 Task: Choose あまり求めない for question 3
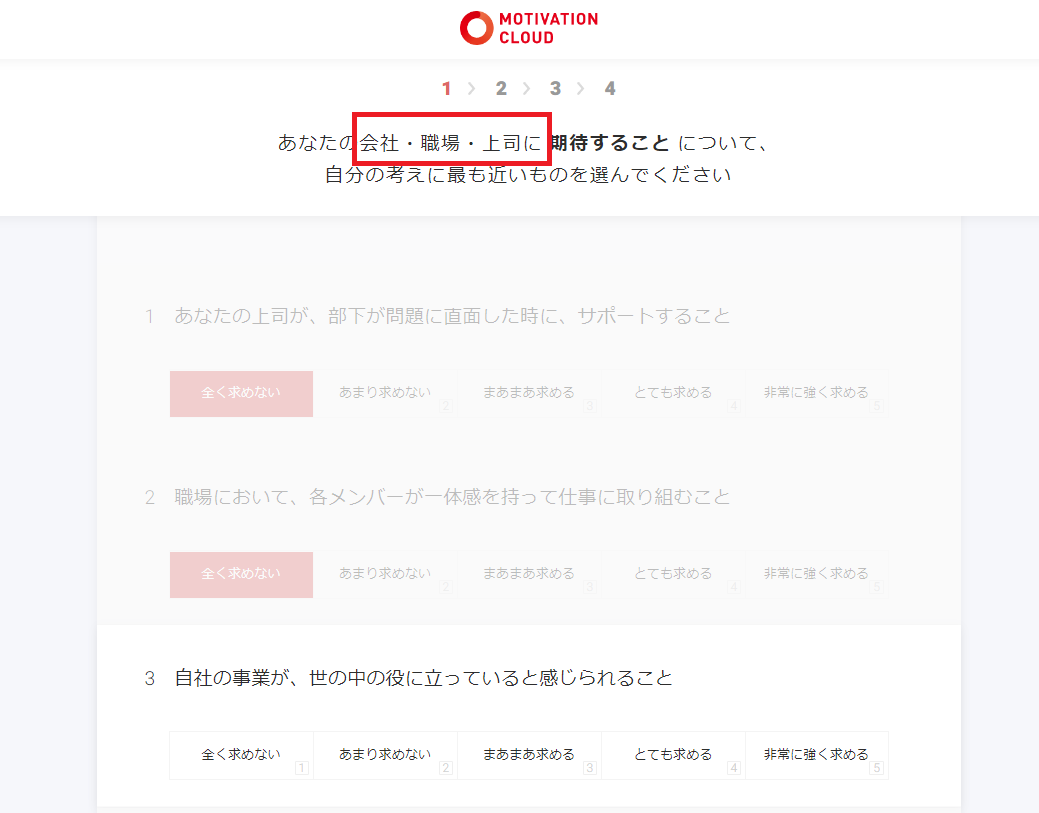pyautogui.click(x=385, y=755)
